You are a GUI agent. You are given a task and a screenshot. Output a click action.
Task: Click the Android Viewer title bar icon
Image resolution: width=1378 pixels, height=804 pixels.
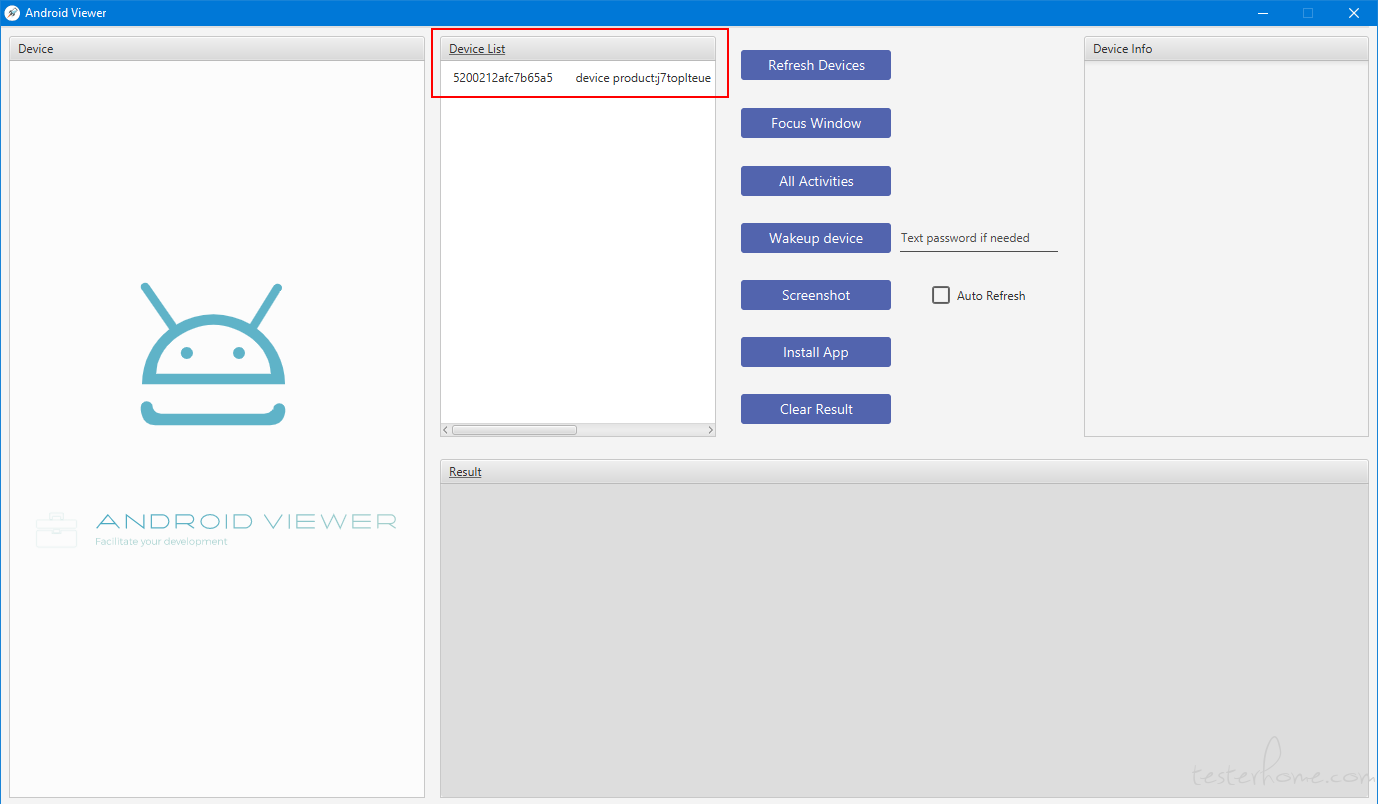pyautogui.click(x=12, y=13)
